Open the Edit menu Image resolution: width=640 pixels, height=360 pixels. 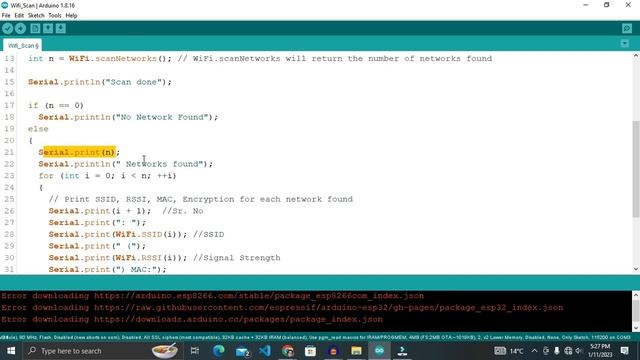(x=19, y=16)
